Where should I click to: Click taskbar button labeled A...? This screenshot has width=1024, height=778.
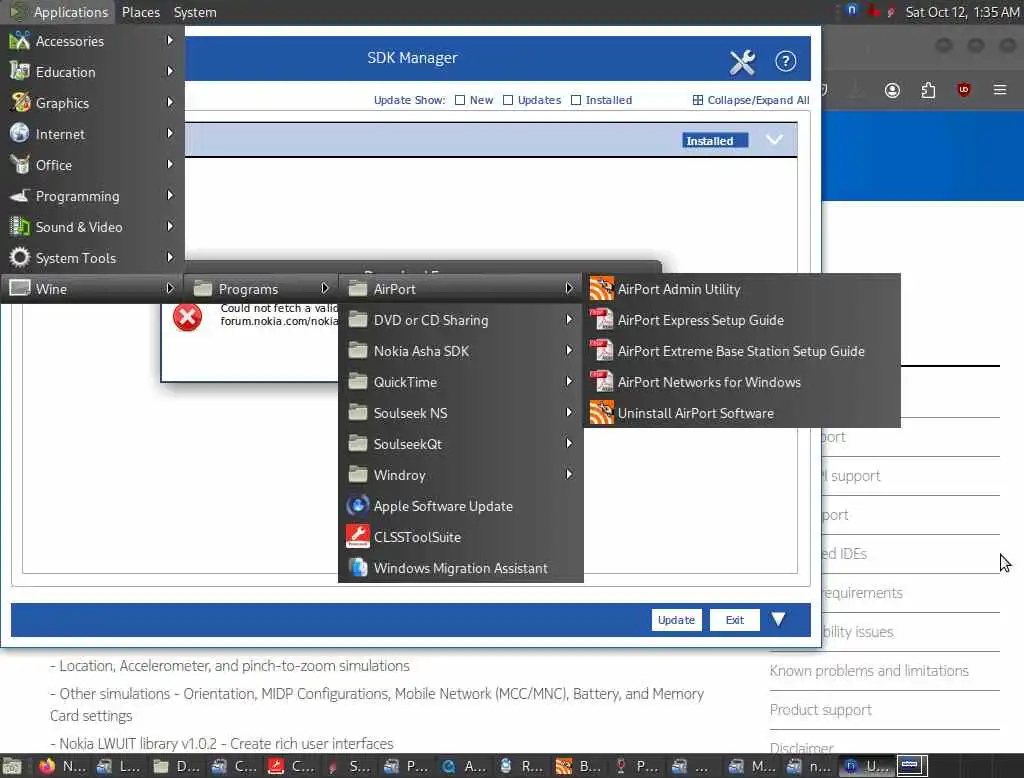pos(464,766)
